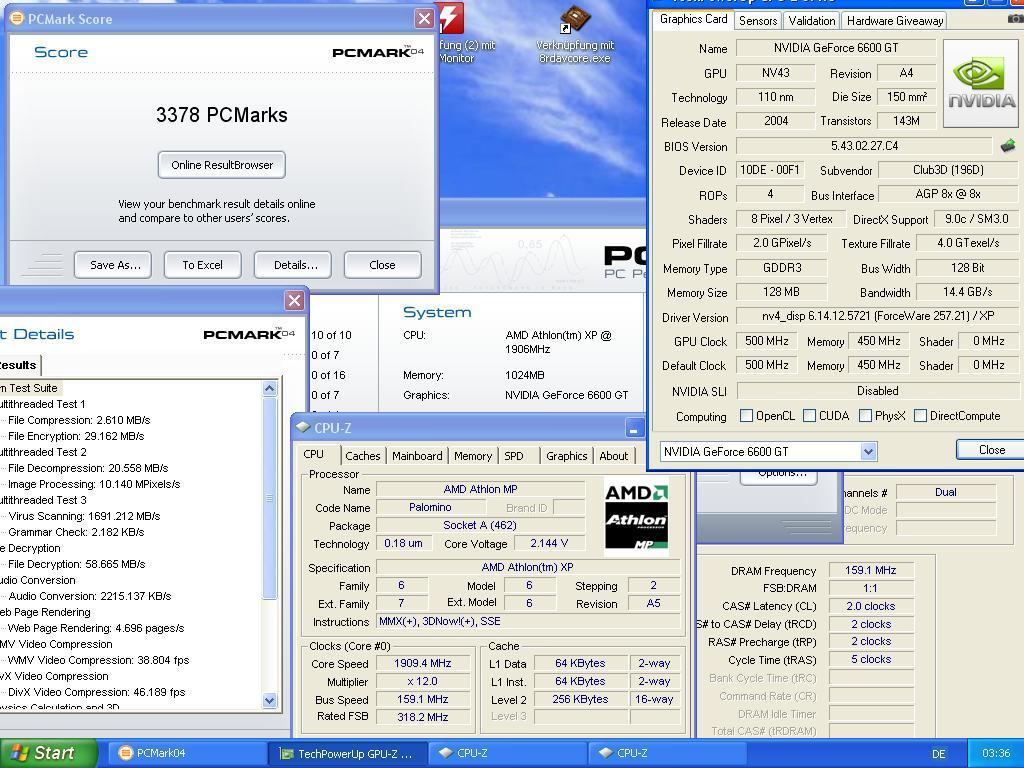Select the CPU tab in CPU-Z
The width and height of the screenshot is (1024, 768).
pyautogui.click(x=313, y=454)
